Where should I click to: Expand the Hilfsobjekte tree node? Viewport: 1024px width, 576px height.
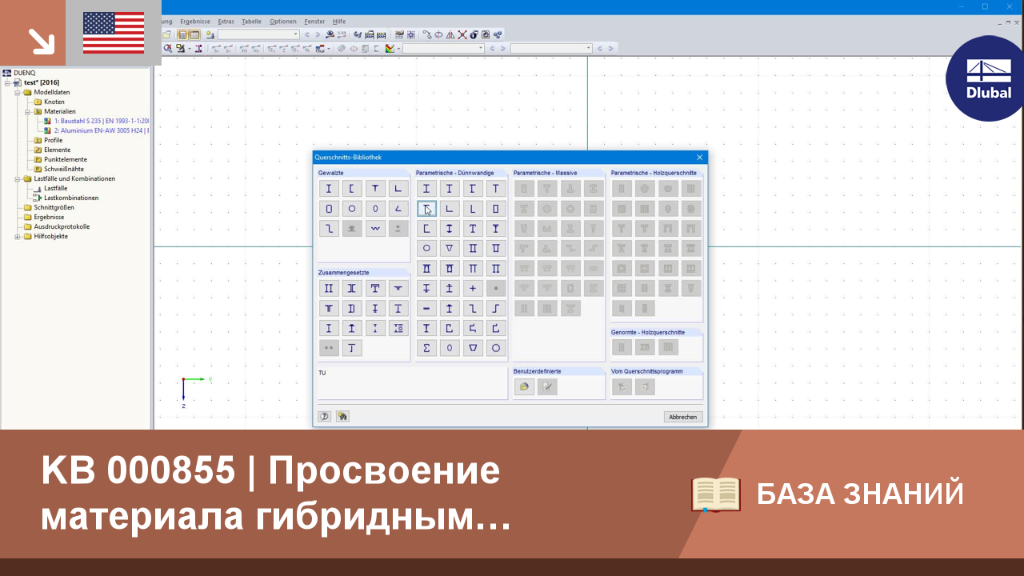18,236
